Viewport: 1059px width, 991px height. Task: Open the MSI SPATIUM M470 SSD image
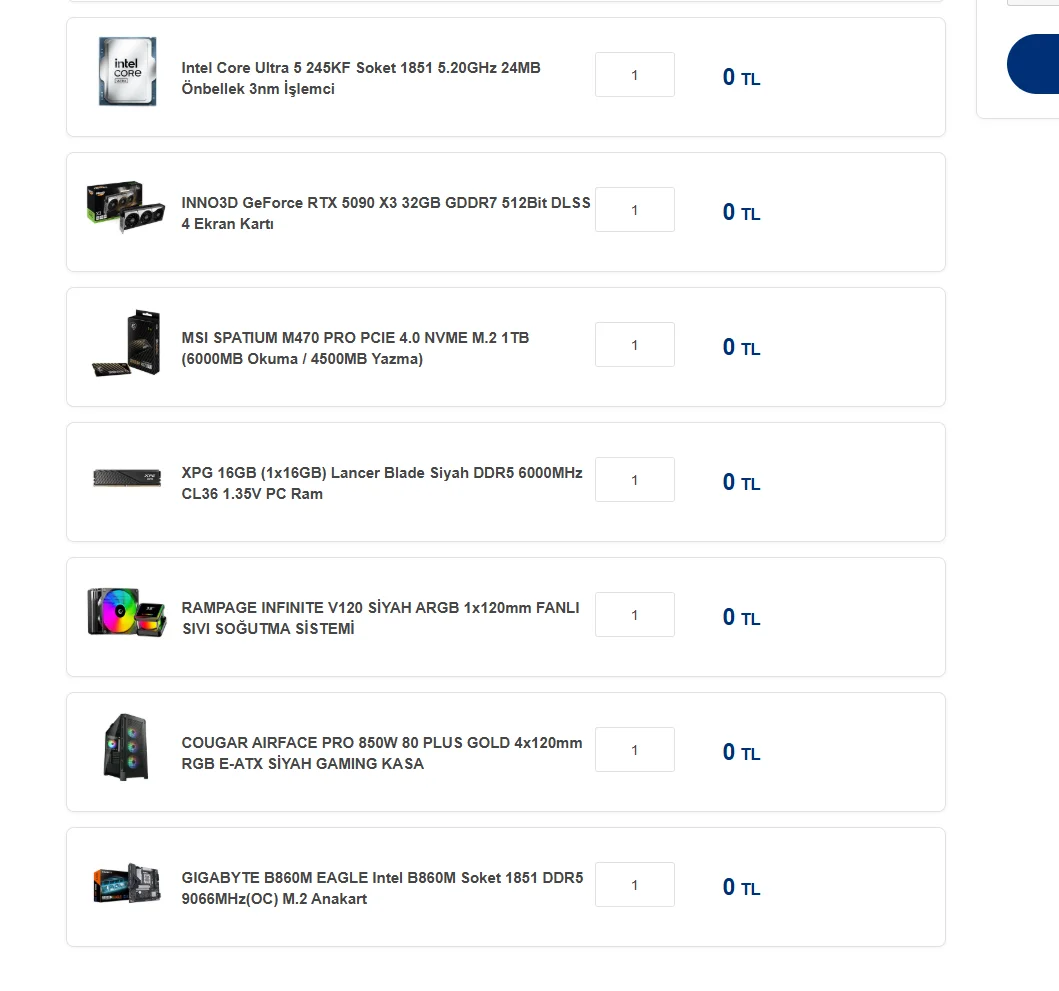(127, 342)
